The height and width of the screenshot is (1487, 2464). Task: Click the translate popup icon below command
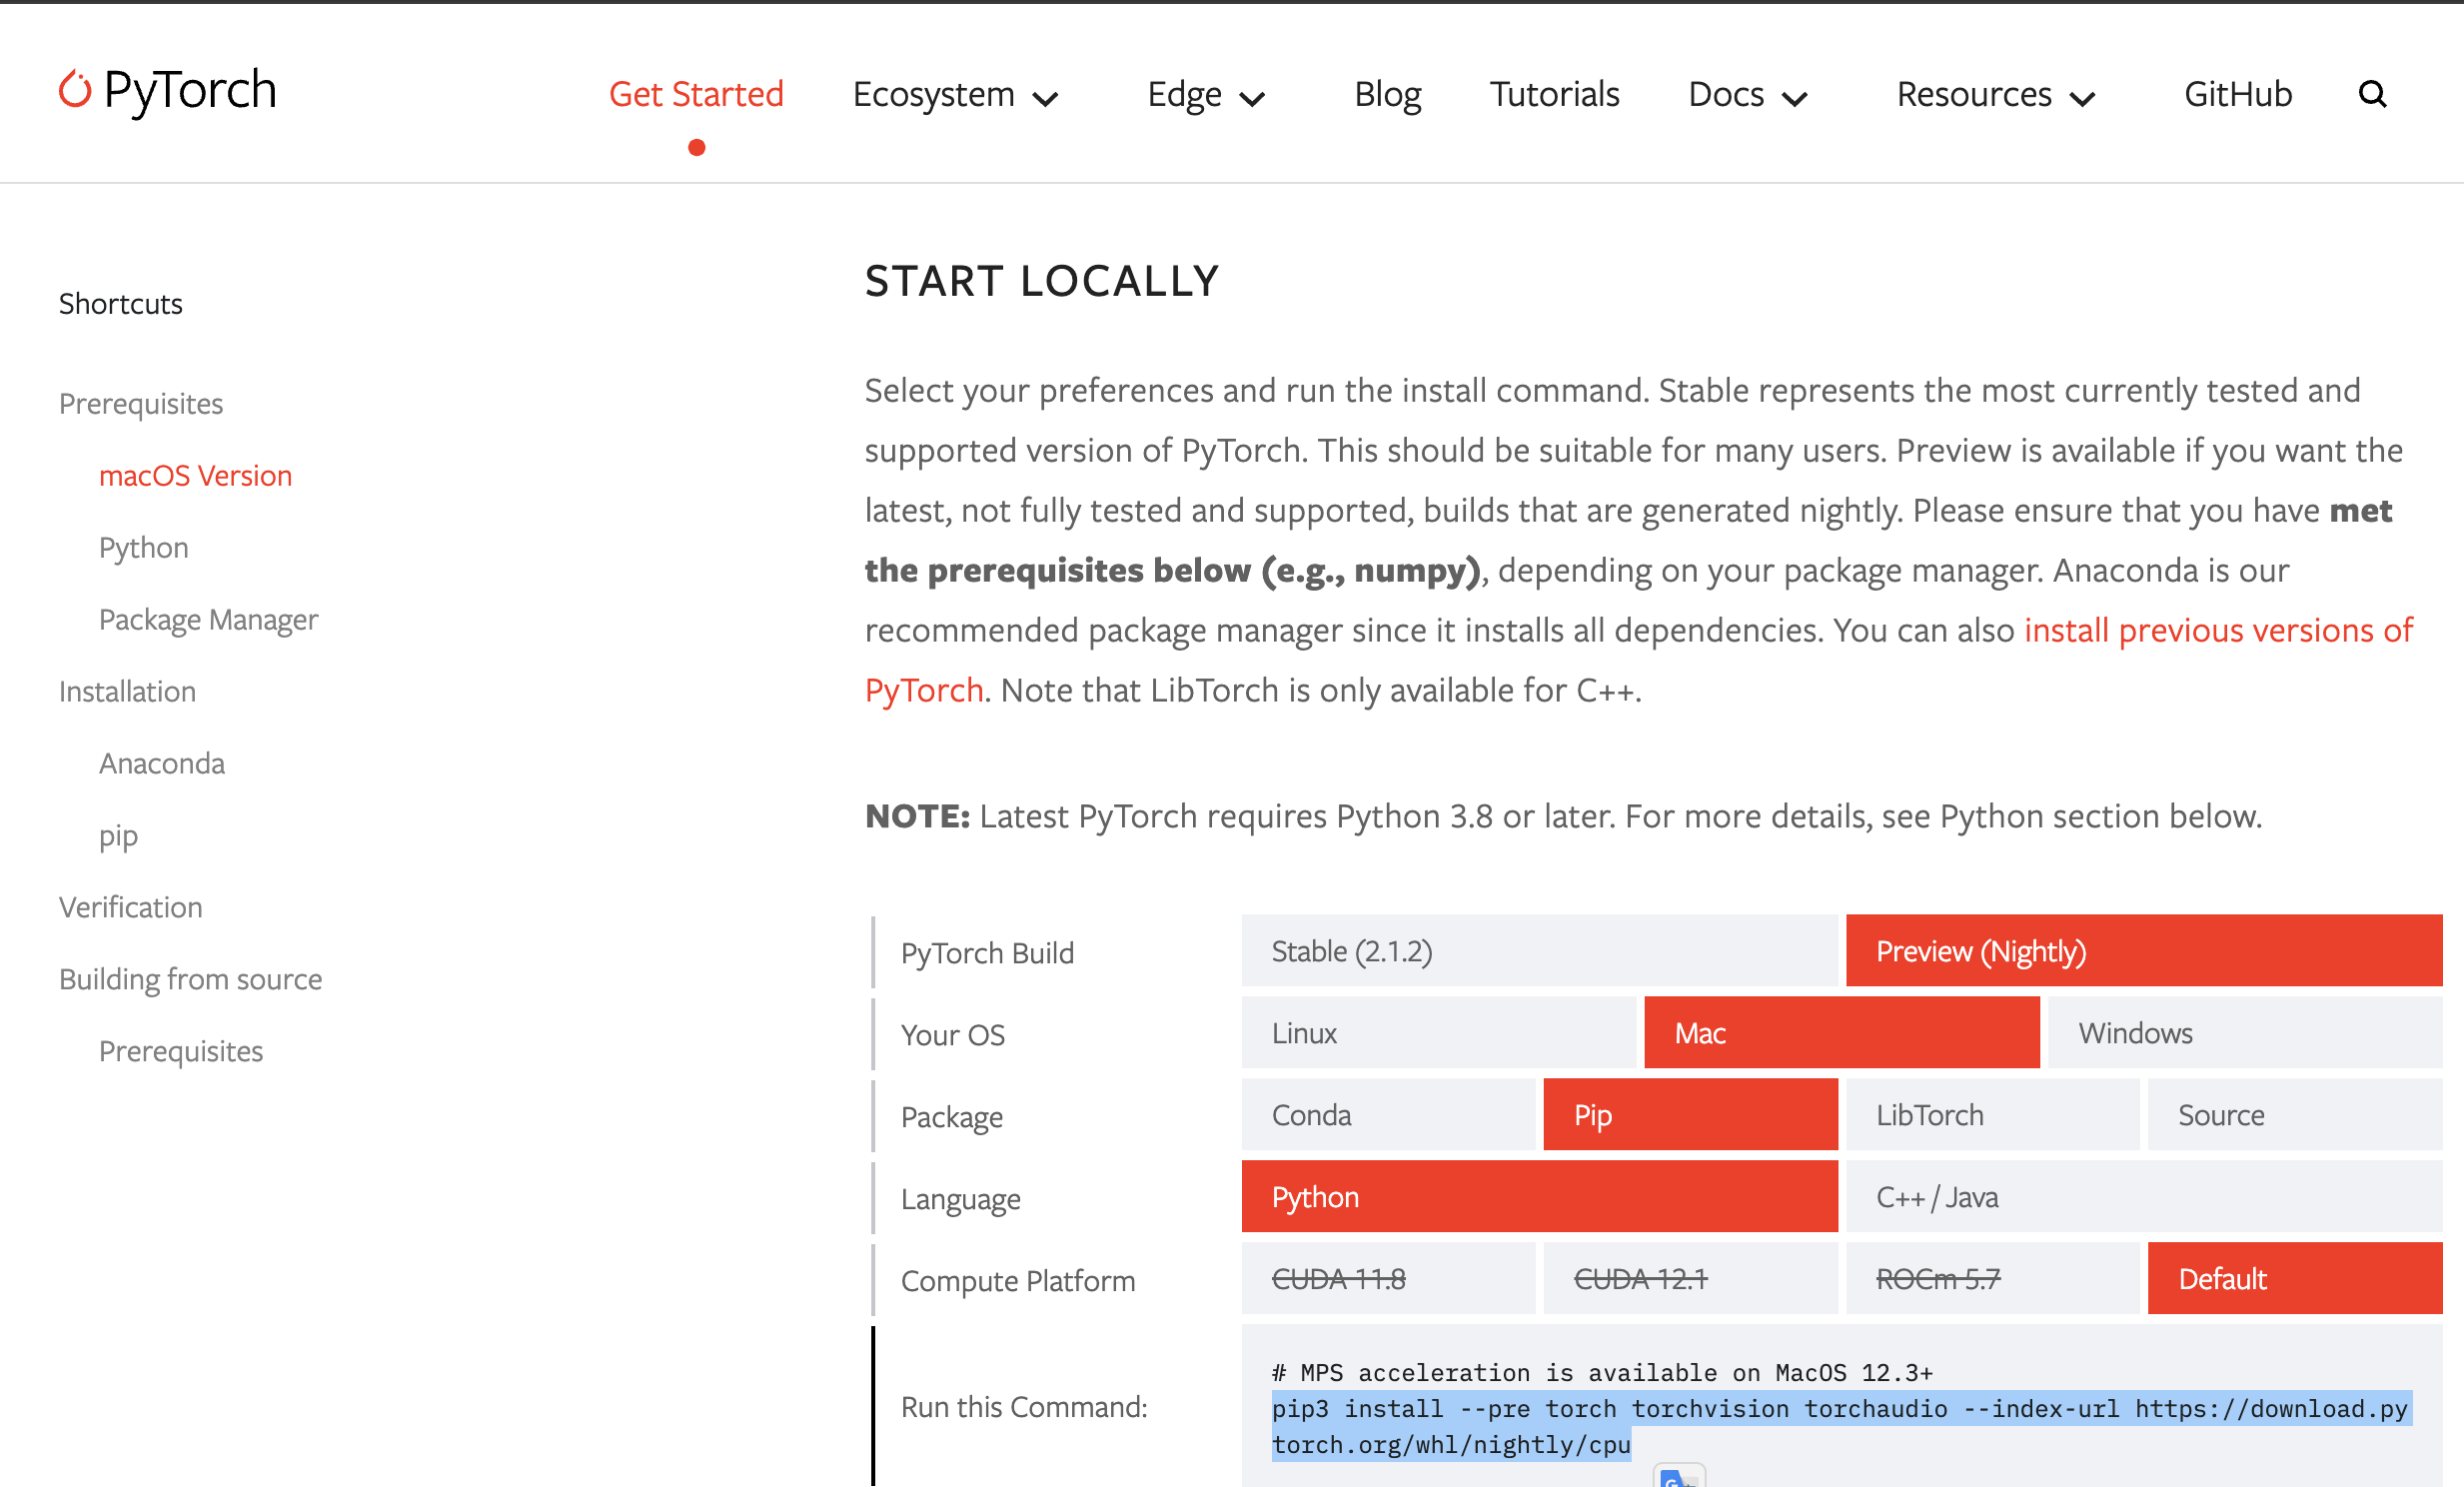tap(1679, 1477)
